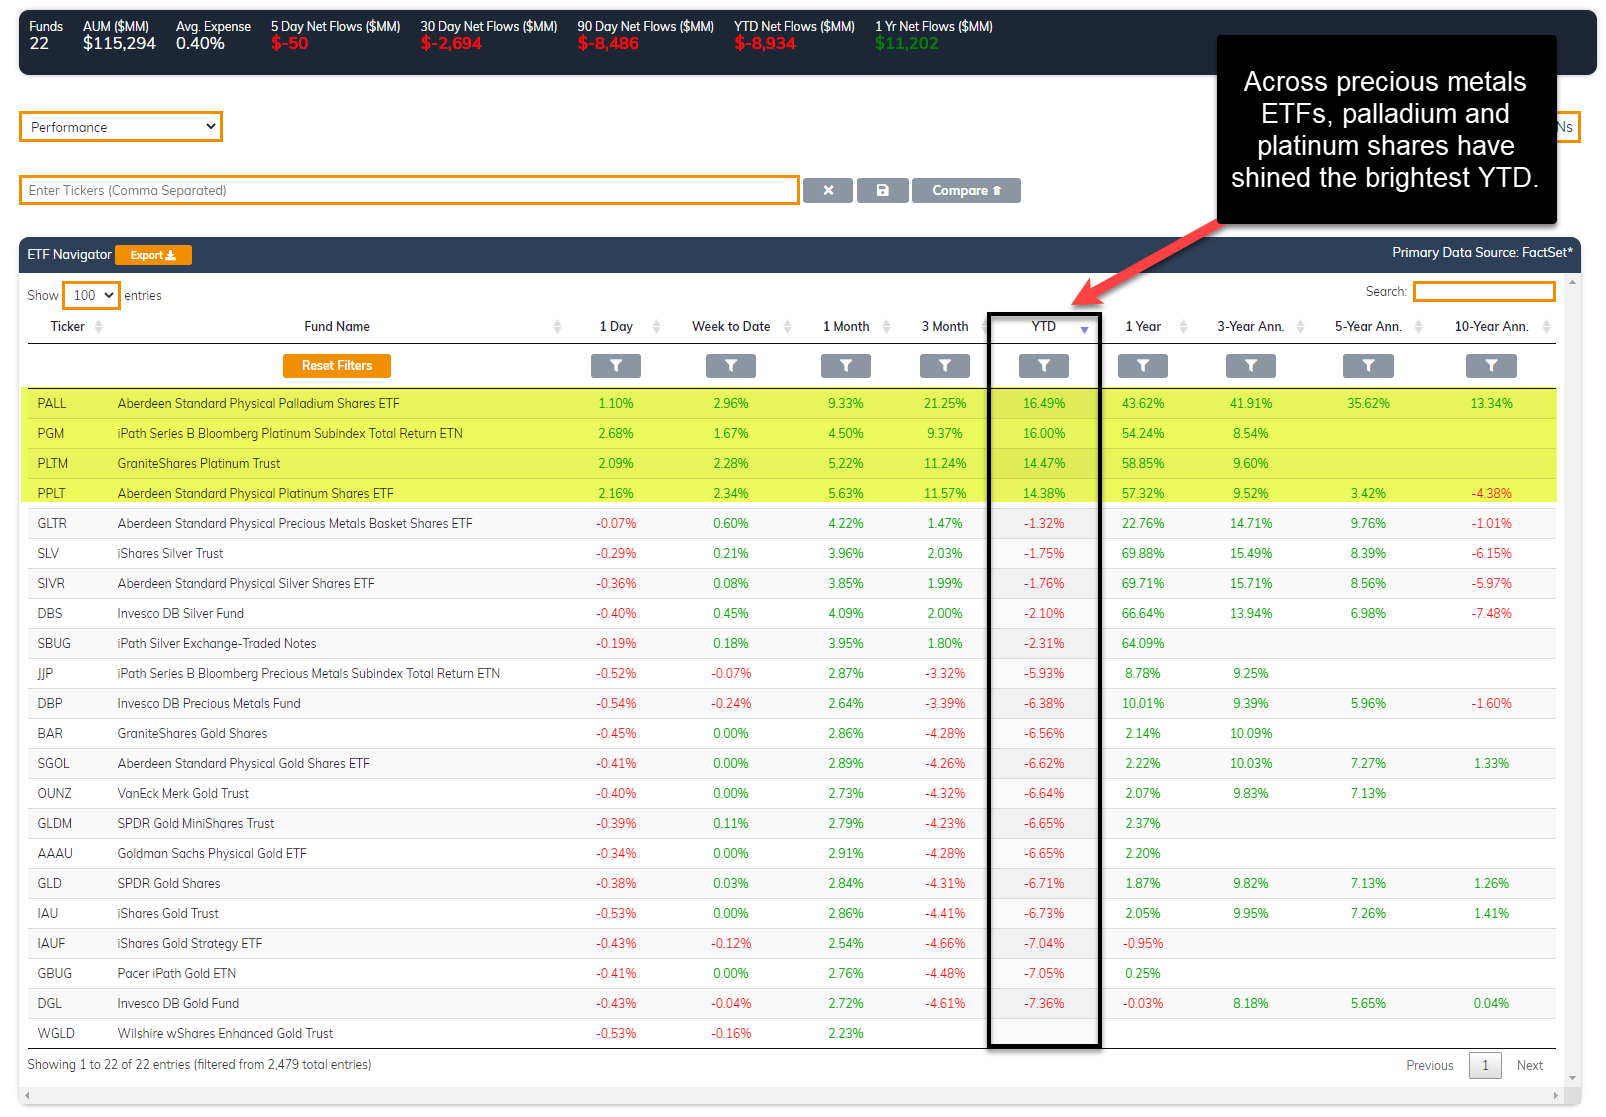Select the SPDR Gold Shares fund name
The height and width of the screenshot is (1117, 1606).
(169, 884)
